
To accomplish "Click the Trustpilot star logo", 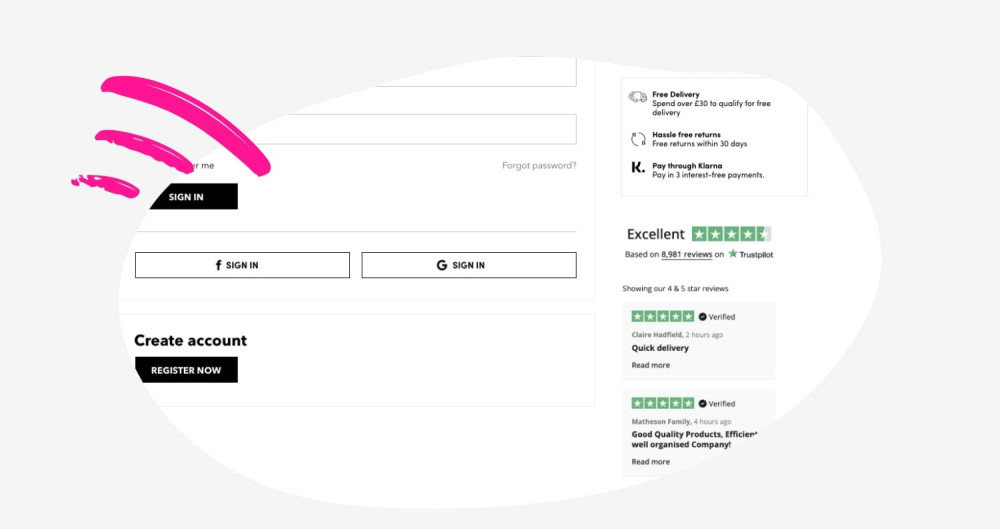I will (x=733, y=254).
